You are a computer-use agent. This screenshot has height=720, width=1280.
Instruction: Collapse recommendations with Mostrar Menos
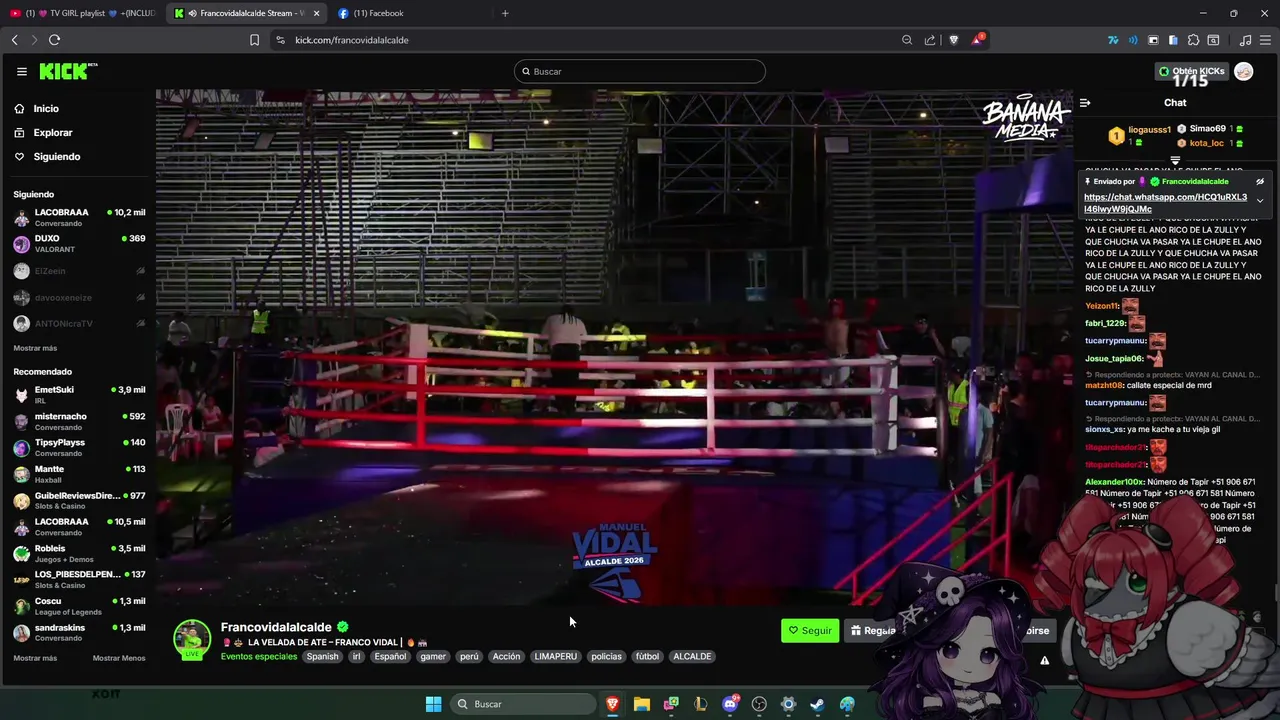click(119, 658)
